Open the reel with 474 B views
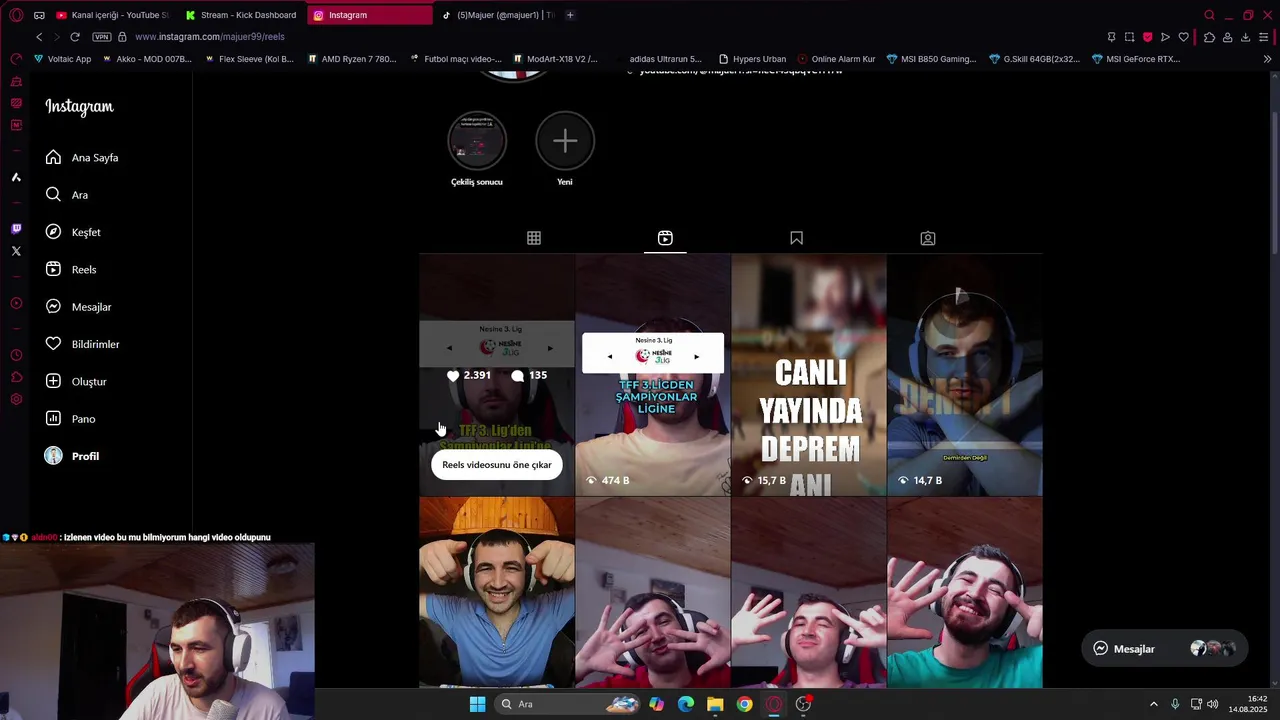The width and height of the screenshot is (1280, 720). (653, 375)
